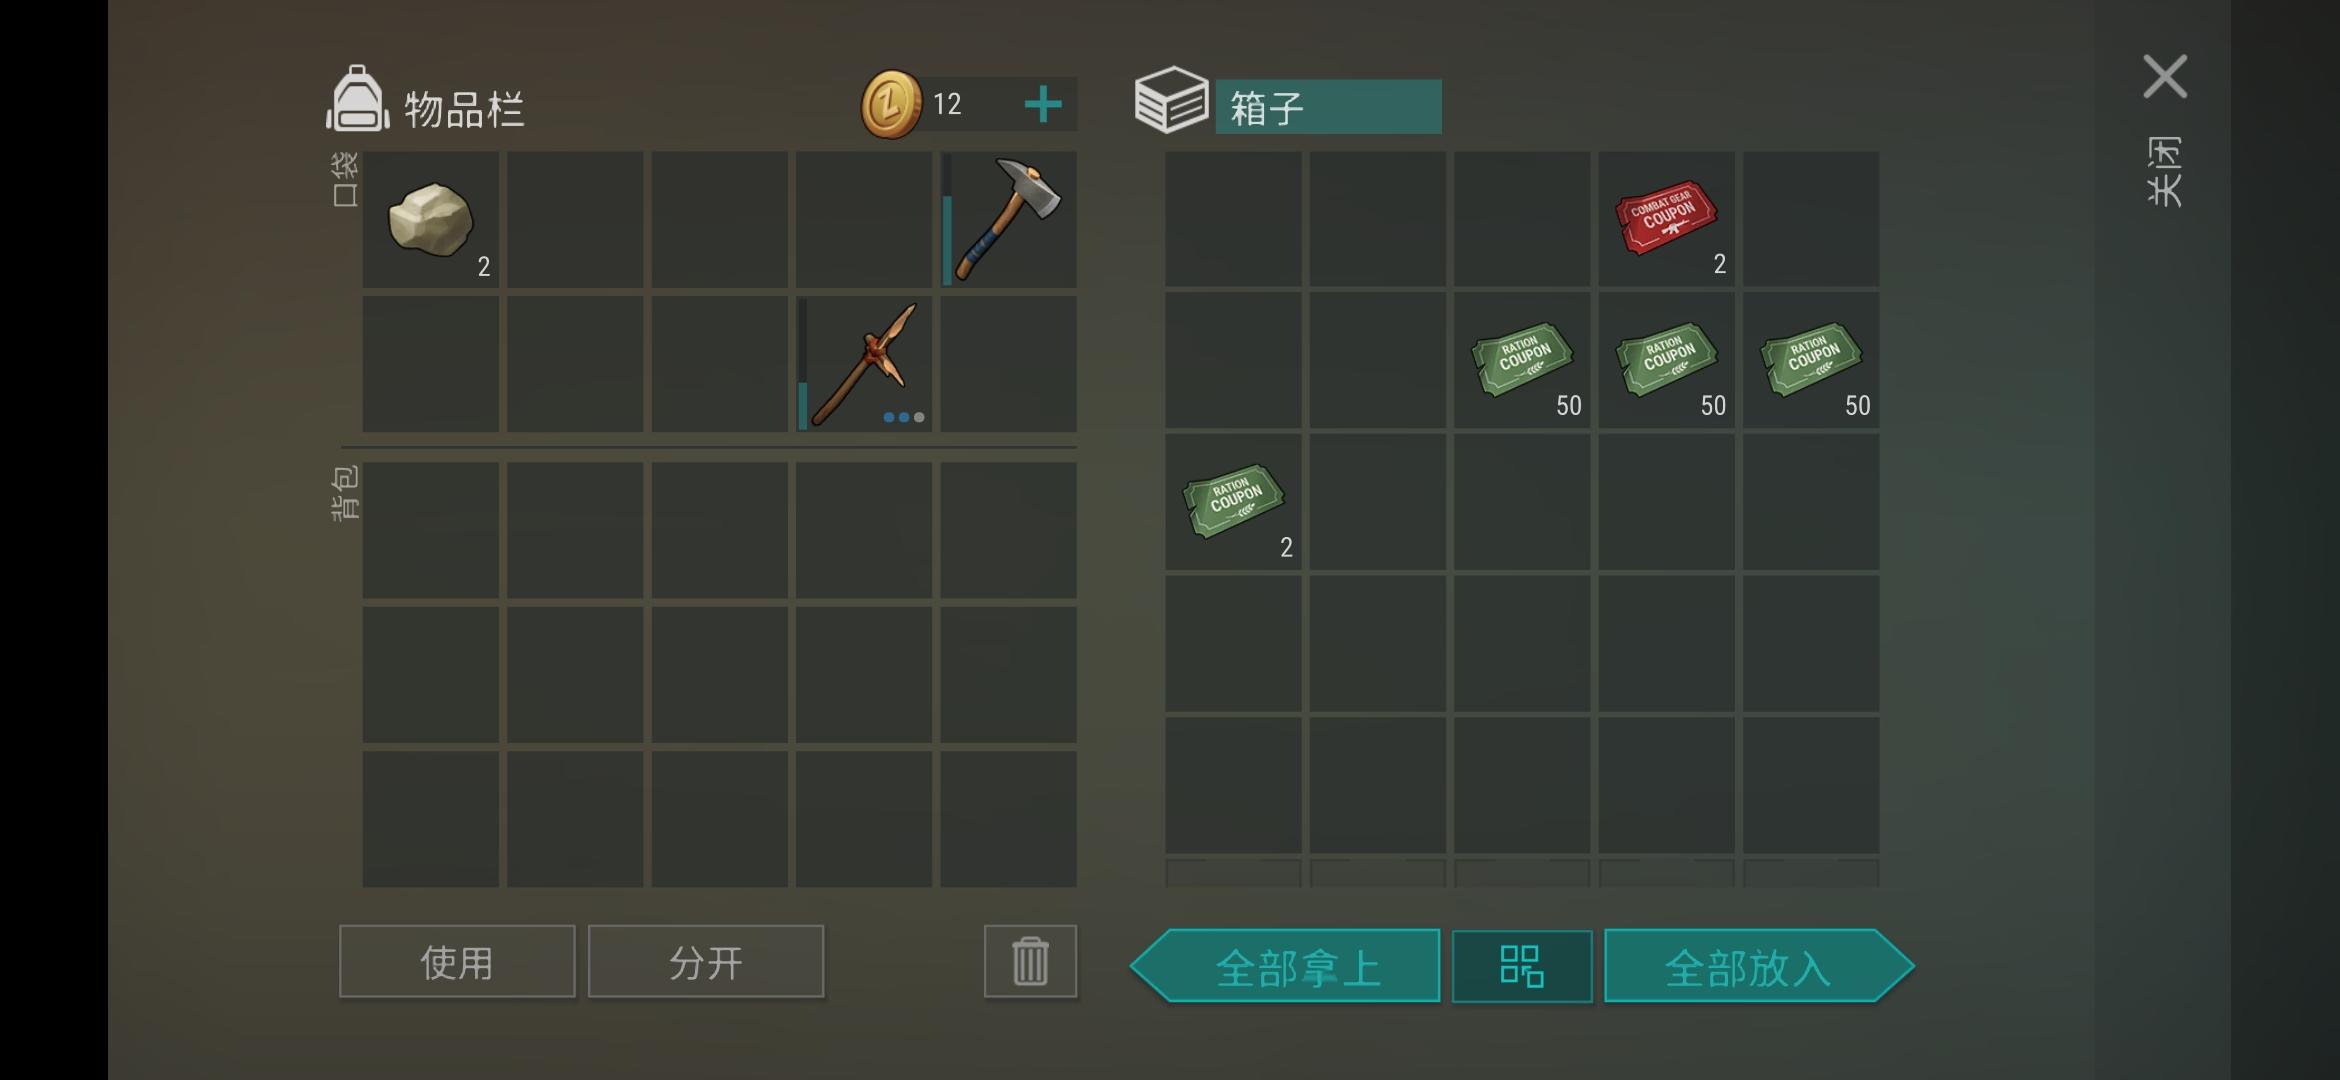Select the rightmost Ration Coupon stack of 50
Screen dimensions: 2340x1080
1811,361
